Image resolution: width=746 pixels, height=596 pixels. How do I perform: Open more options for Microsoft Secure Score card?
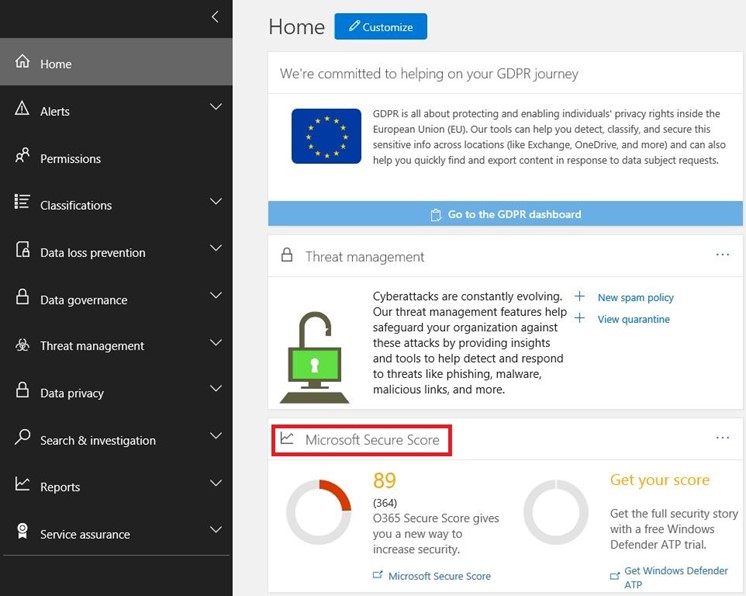722,437
